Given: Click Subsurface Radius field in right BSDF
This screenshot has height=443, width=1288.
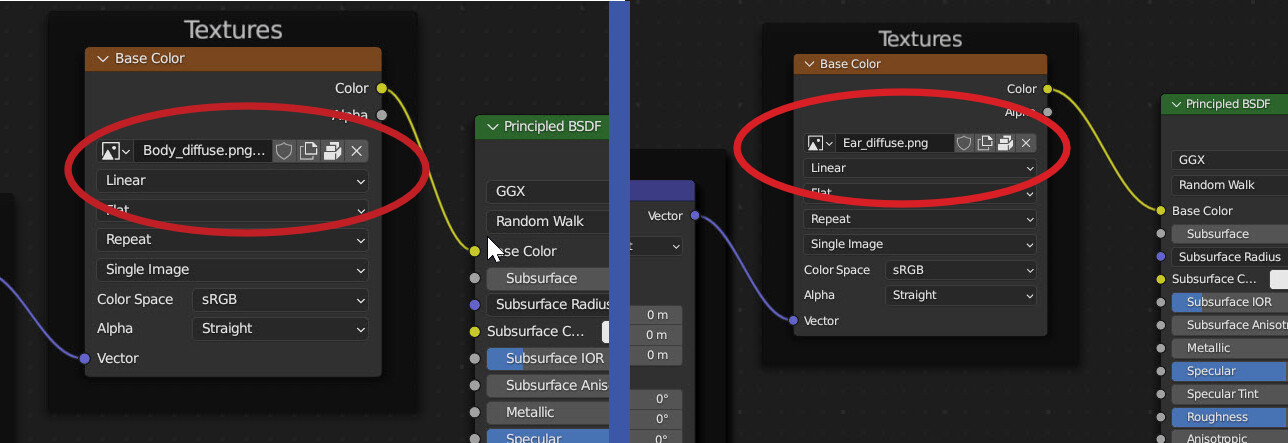Looking at the screenshot, I should tap(1230, 257).
